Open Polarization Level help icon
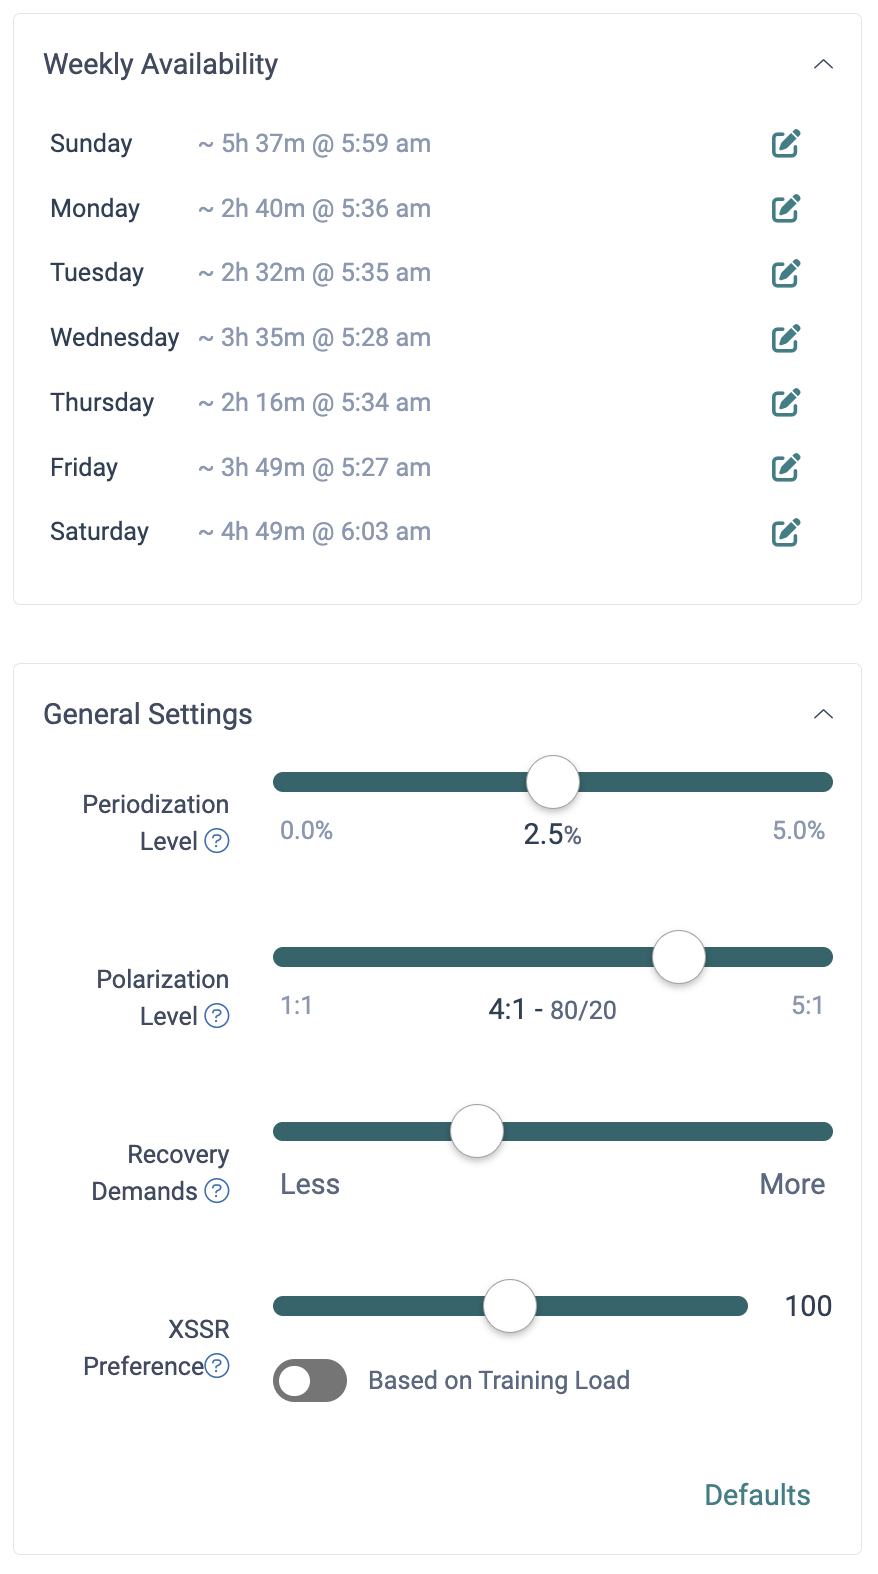Viewport: 878px width, 1574px height. [x=217, y=1016]
